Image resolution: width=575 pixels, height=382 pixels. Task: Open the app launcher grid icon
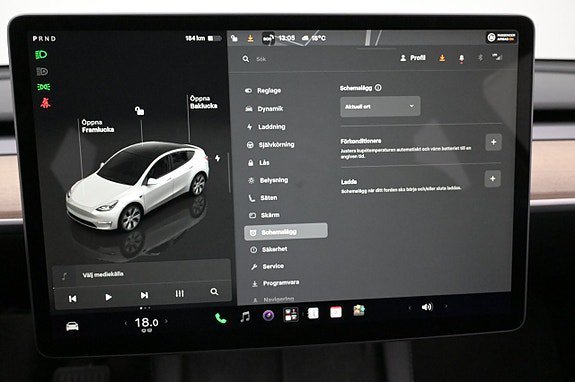point(291,315)
